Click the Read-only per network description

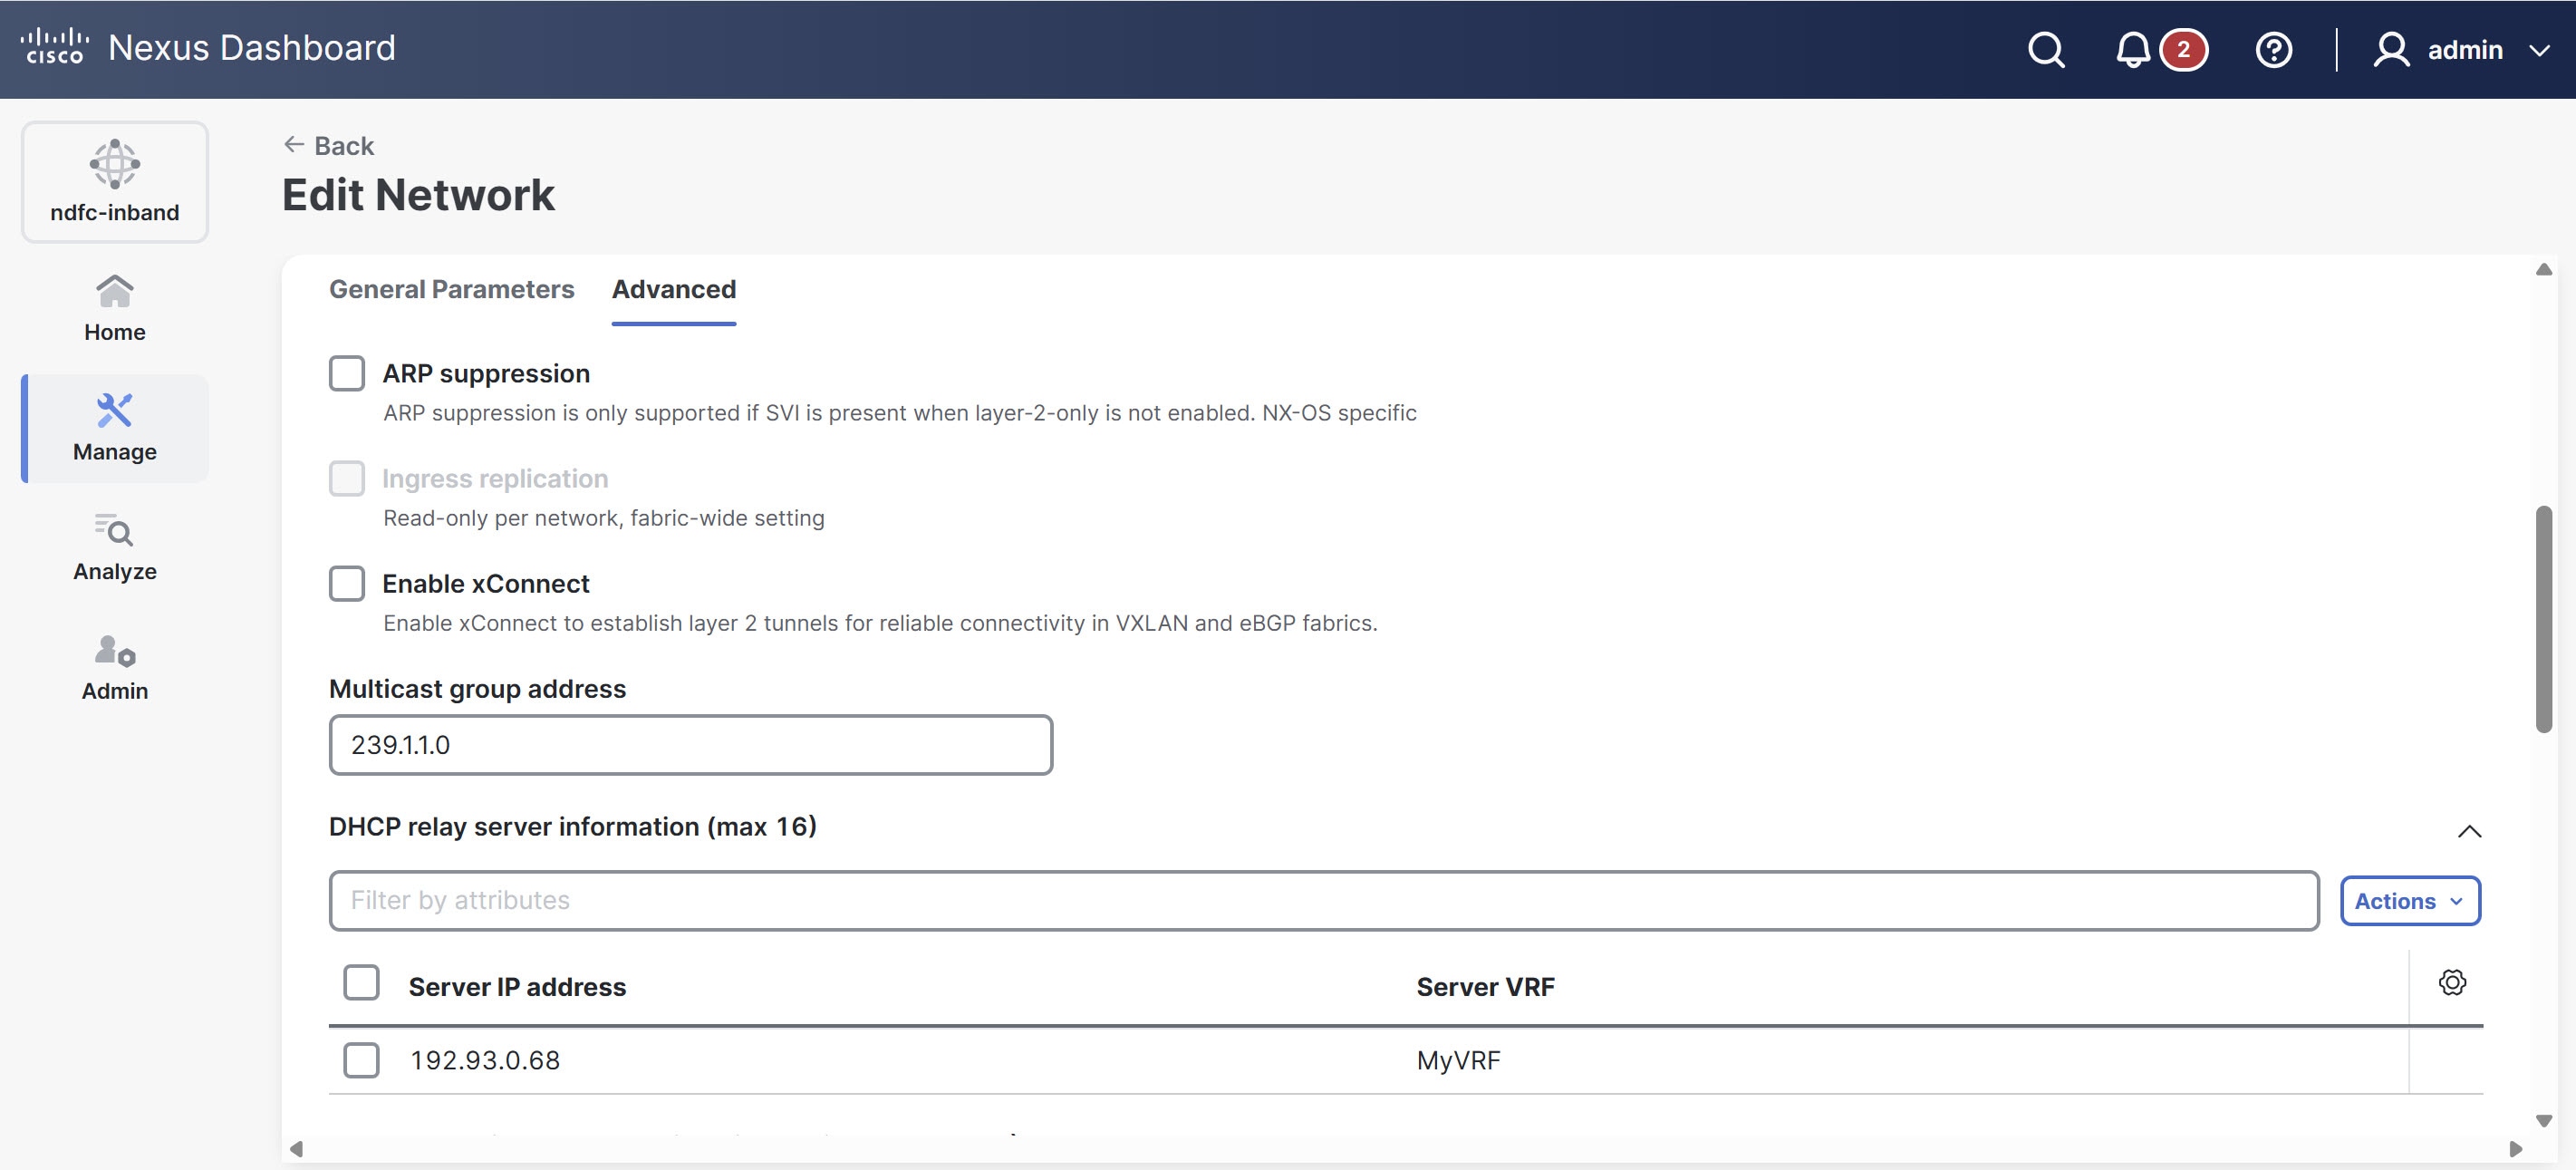(x=604, y=518)
